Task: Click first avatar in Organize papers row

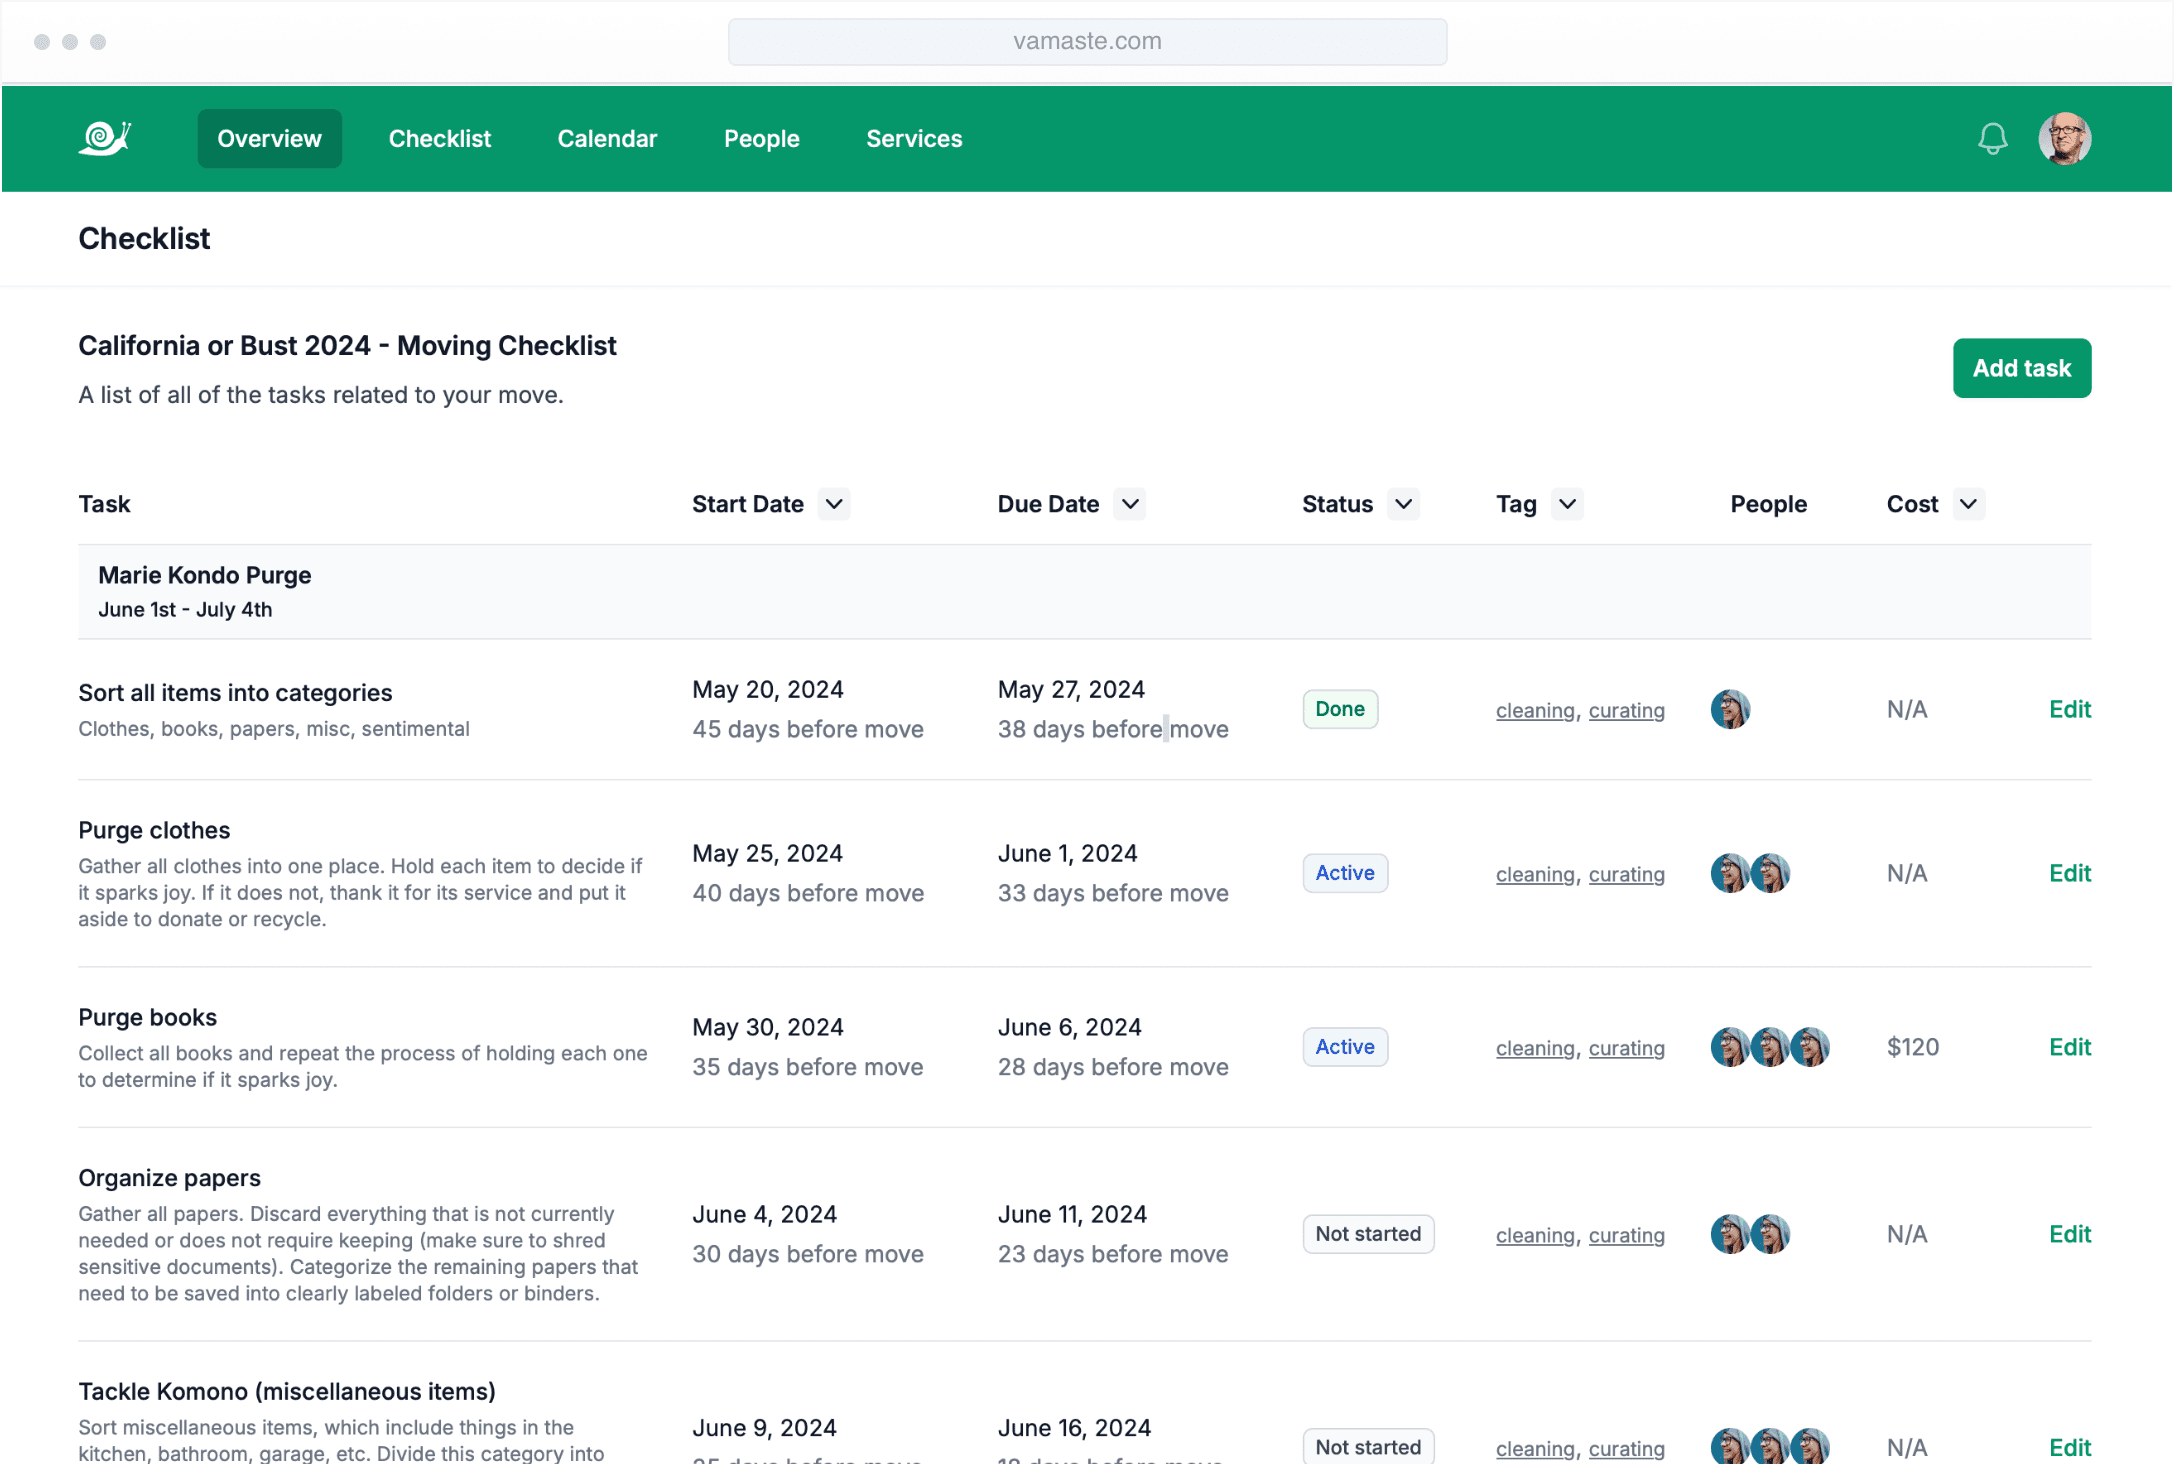Action: [x=1730, y=1234]
